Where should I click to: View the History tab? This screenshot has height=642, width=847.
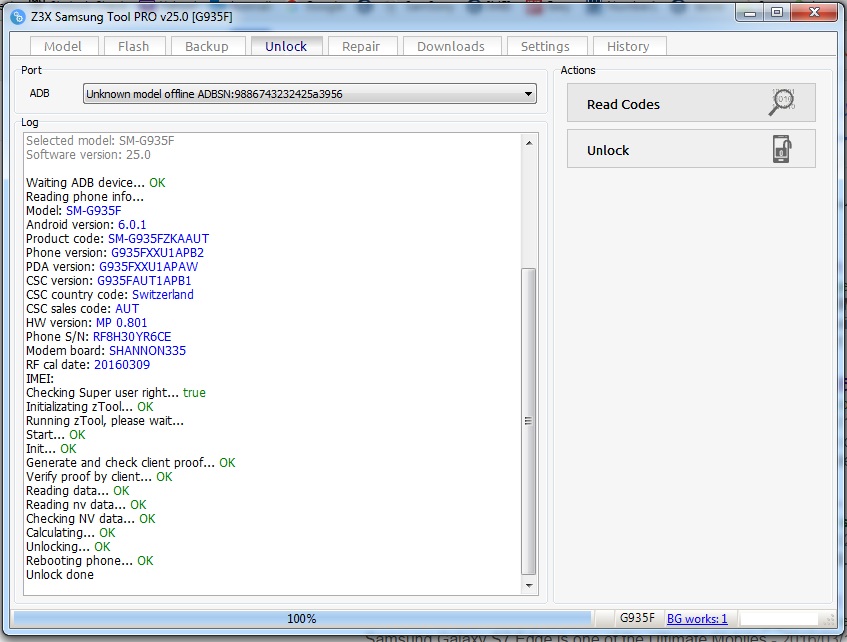coord(628,46)
